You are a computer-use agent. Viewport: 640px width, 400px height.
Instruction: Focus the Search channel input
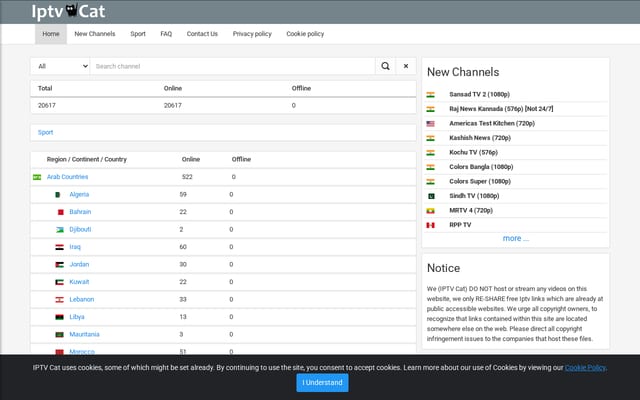point(233,66)
